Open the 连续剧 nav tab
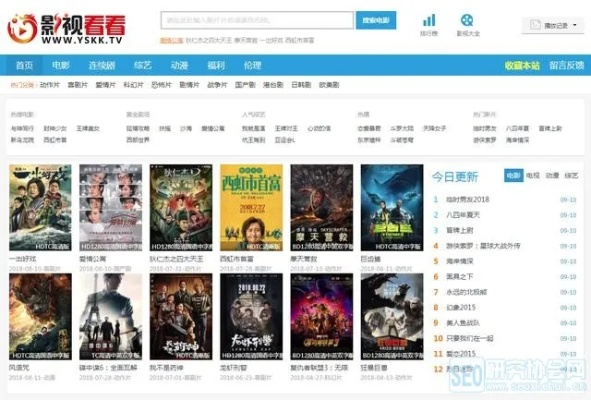 102,65
